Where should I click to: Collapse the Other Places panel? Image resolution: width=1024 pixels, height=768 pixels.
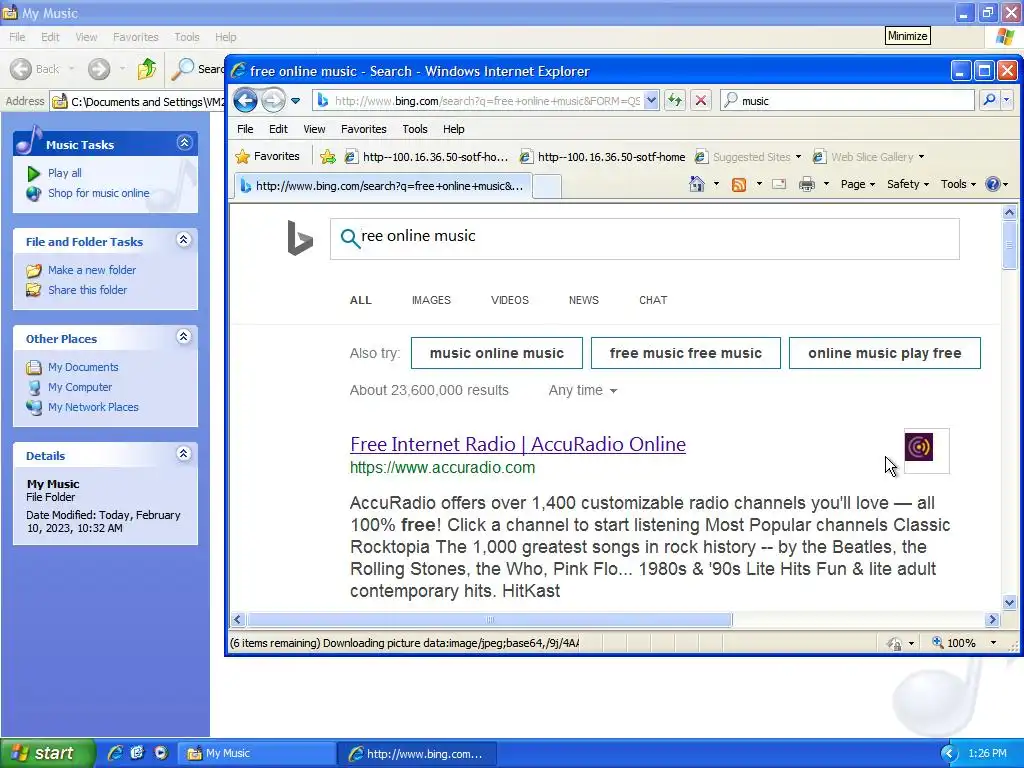pos(184,336)
